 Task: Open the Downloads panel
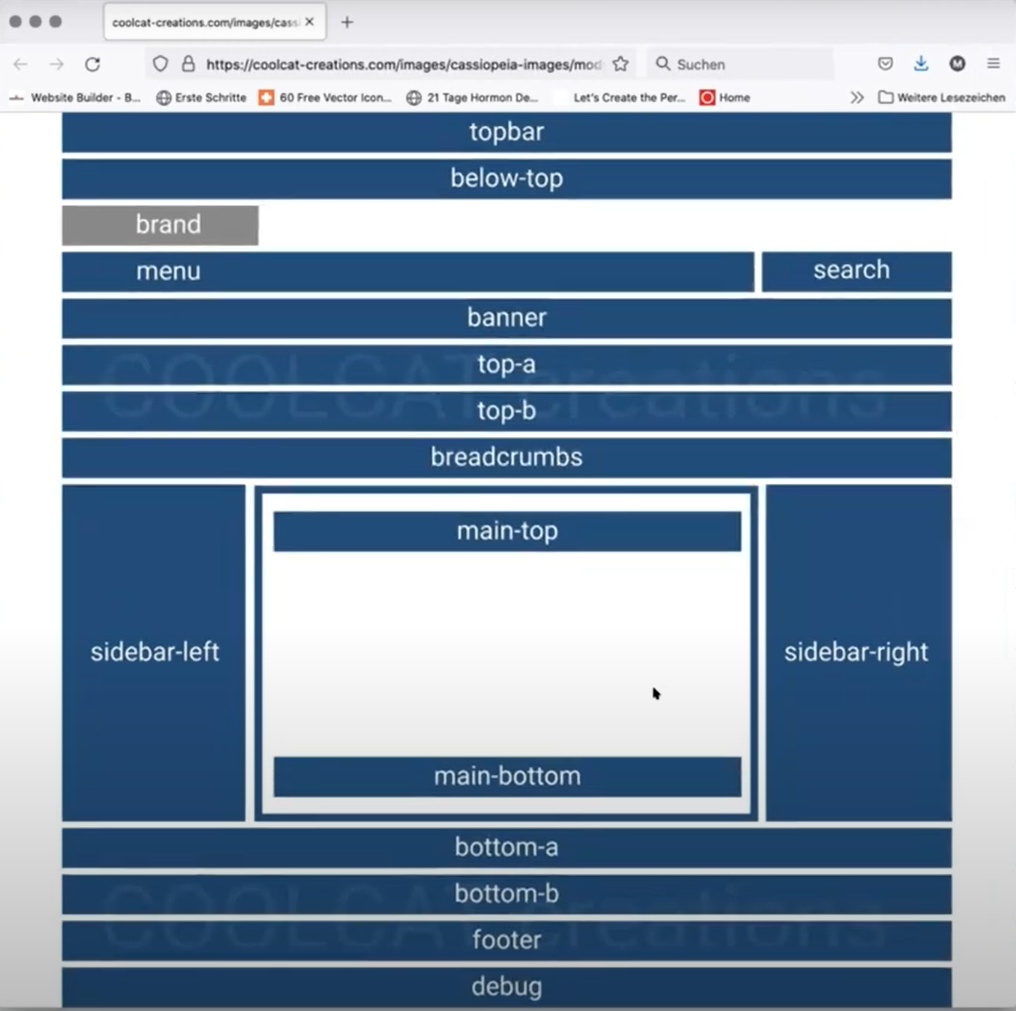(x=921, y=64)
